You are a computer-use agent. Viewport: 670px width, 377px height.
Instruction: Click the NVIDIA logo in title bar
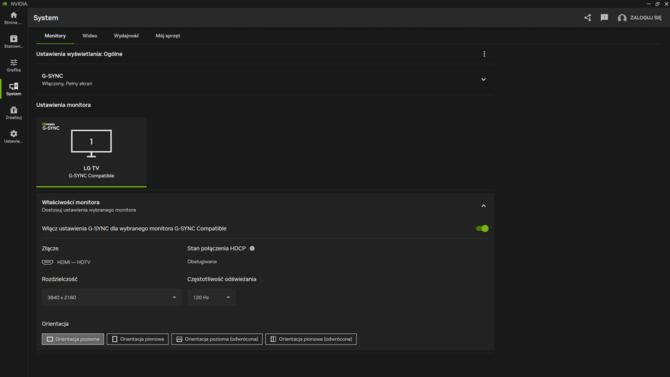point(5,3)
